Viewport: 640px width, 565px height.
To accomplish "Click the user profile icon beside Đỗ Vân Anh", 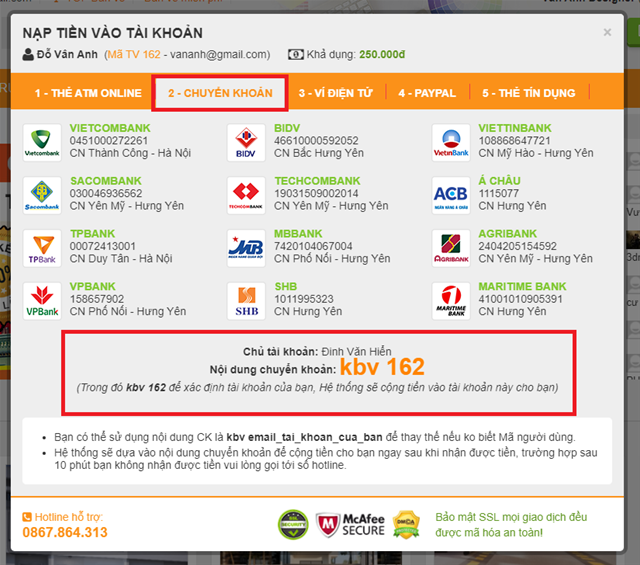I will click(x=28, y=54).
